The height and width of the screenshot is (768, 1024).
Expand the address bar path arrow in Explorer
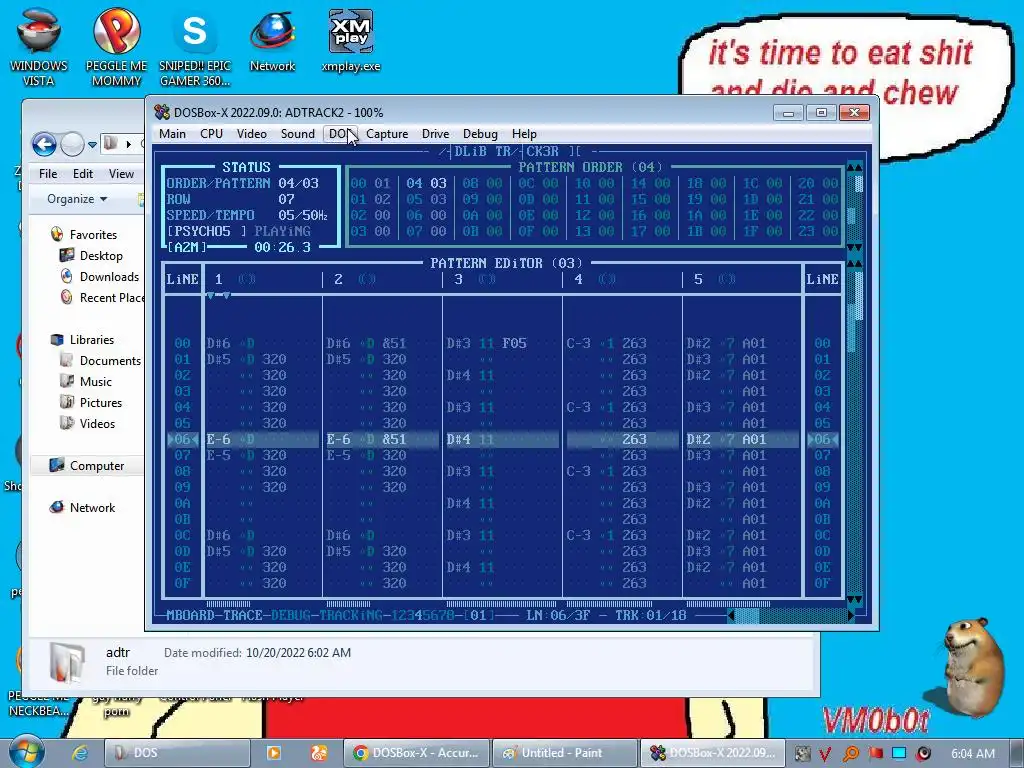129,144
